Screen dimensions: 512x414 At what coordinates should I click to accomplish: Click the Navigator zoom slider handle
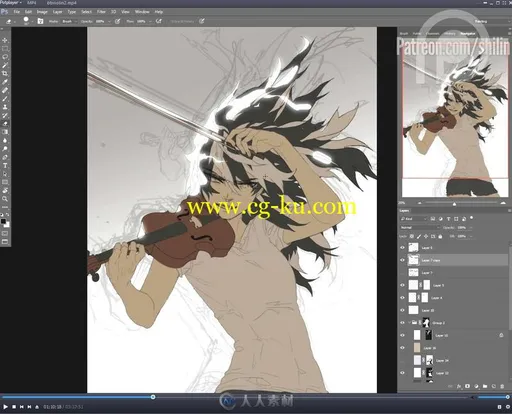pyautogui.click(x=454, y=204)
